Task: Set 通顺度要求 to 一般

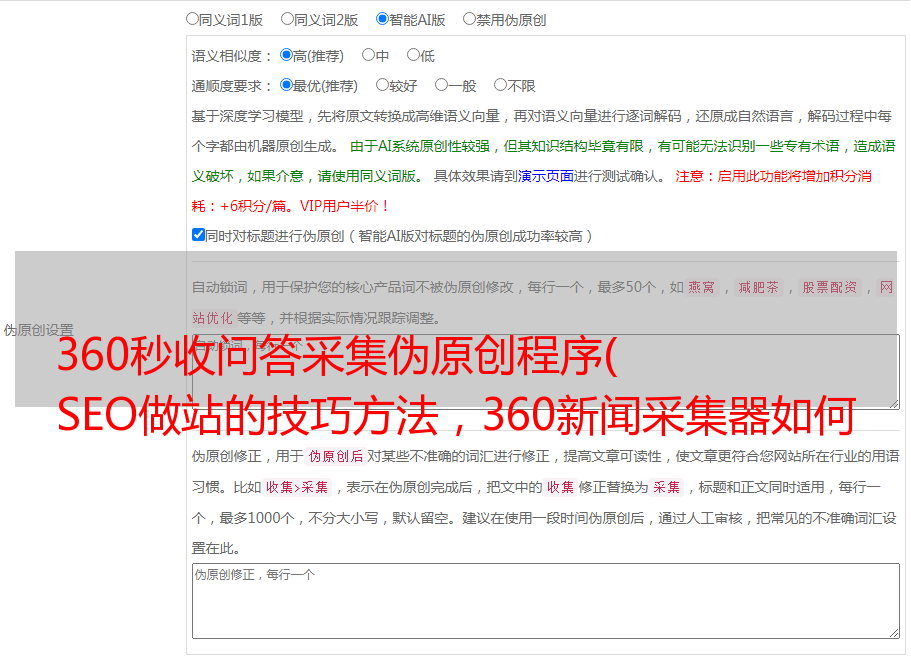Action: (x=442, y=85)
